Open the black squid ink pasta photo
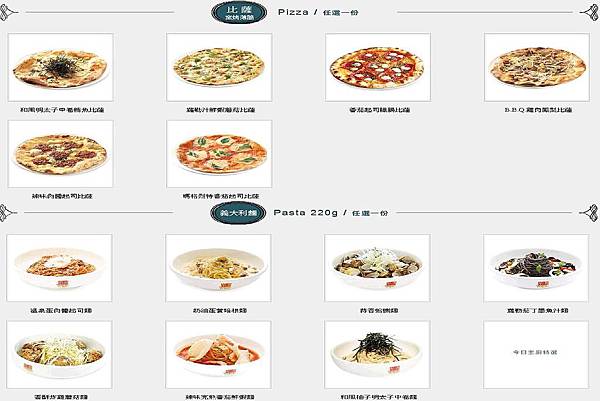 pos(536,268)
